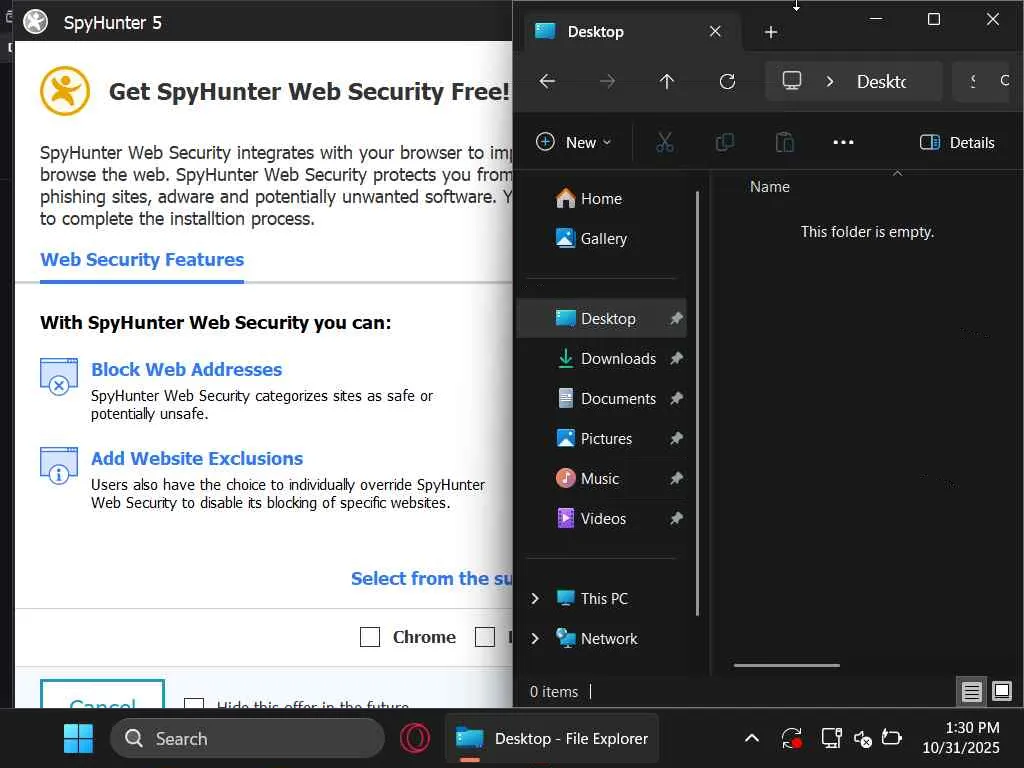Toggle the Details pane in File Explorer
The image size is (1024, 768).
click(x=957, y=142)
